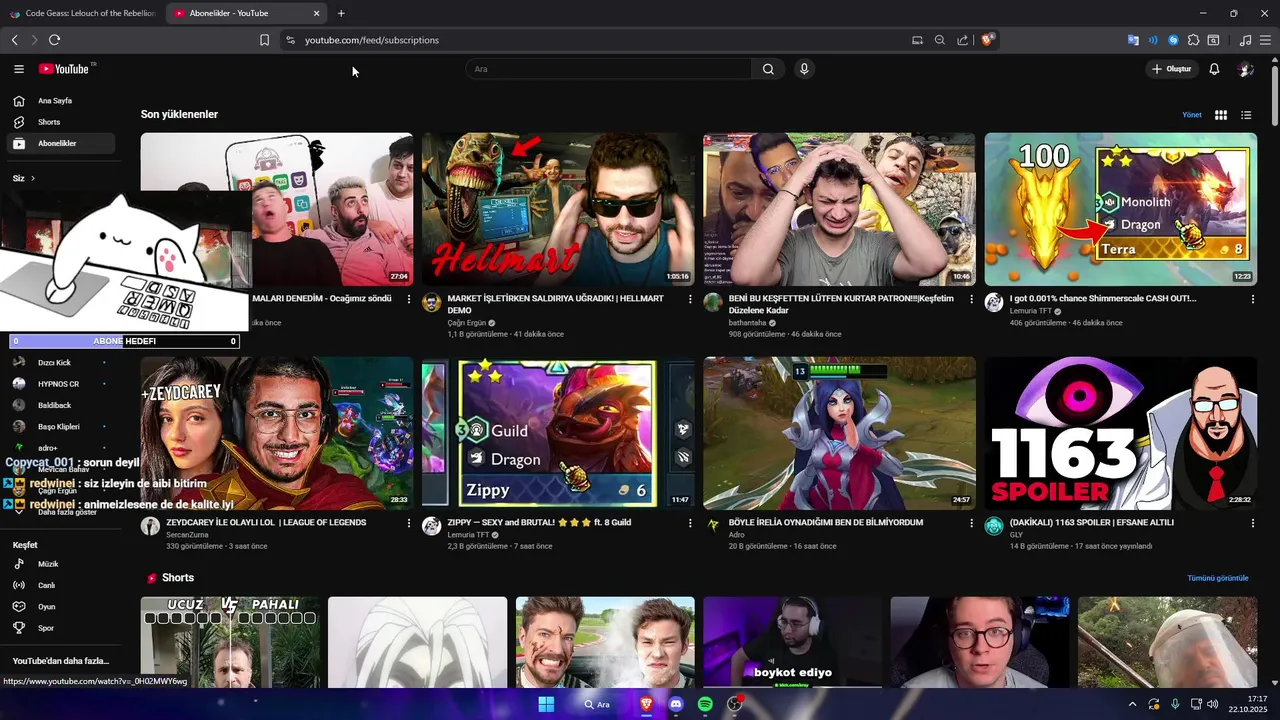Click the Google Translate extension icon
This screenshot has width=1280, height=720.
(1133, 40)
